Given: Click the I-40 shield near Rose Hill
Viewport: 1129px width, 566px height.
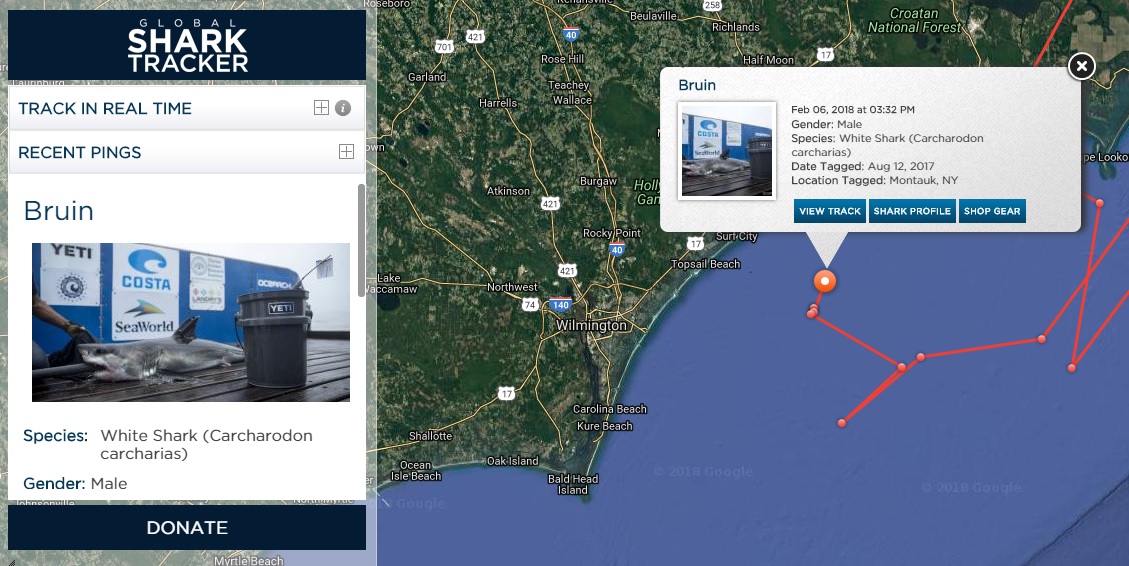Looking at the screenshot, I should (571, 35).
